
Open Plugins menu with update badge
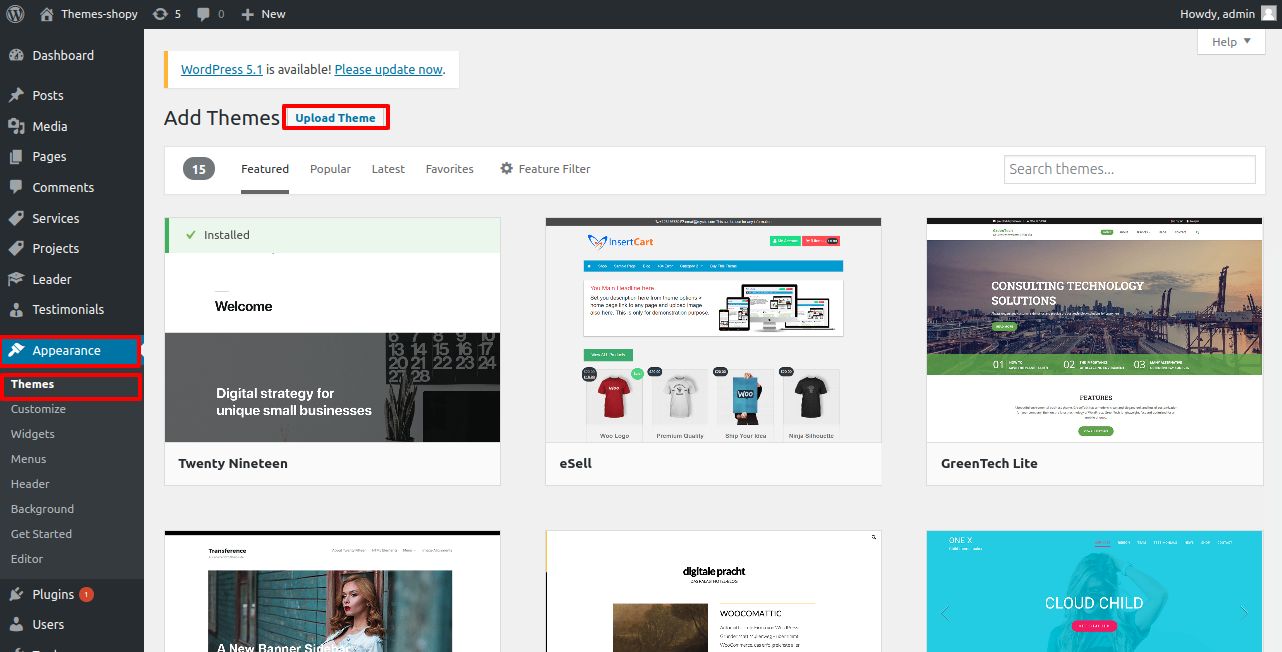tap(53, 594)
